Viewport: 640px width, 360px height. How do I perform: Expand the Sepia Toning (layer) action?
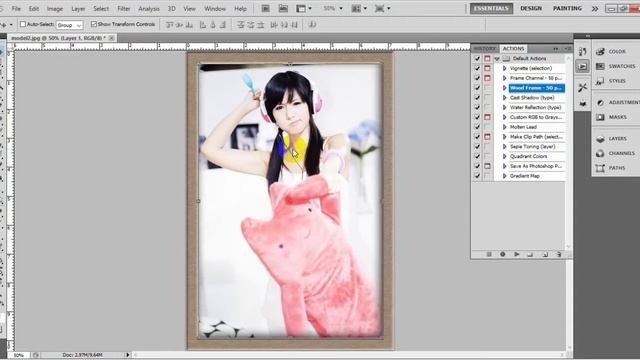tap(504, 147)
